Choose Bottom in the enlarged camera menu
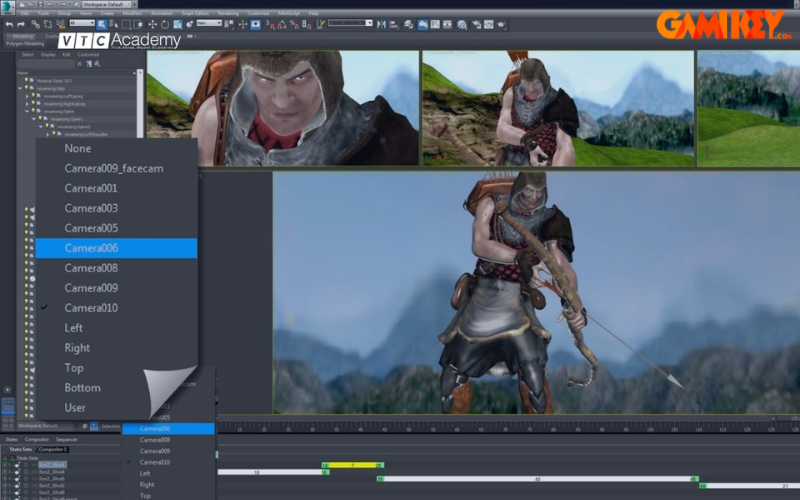 tap(82, 388)
